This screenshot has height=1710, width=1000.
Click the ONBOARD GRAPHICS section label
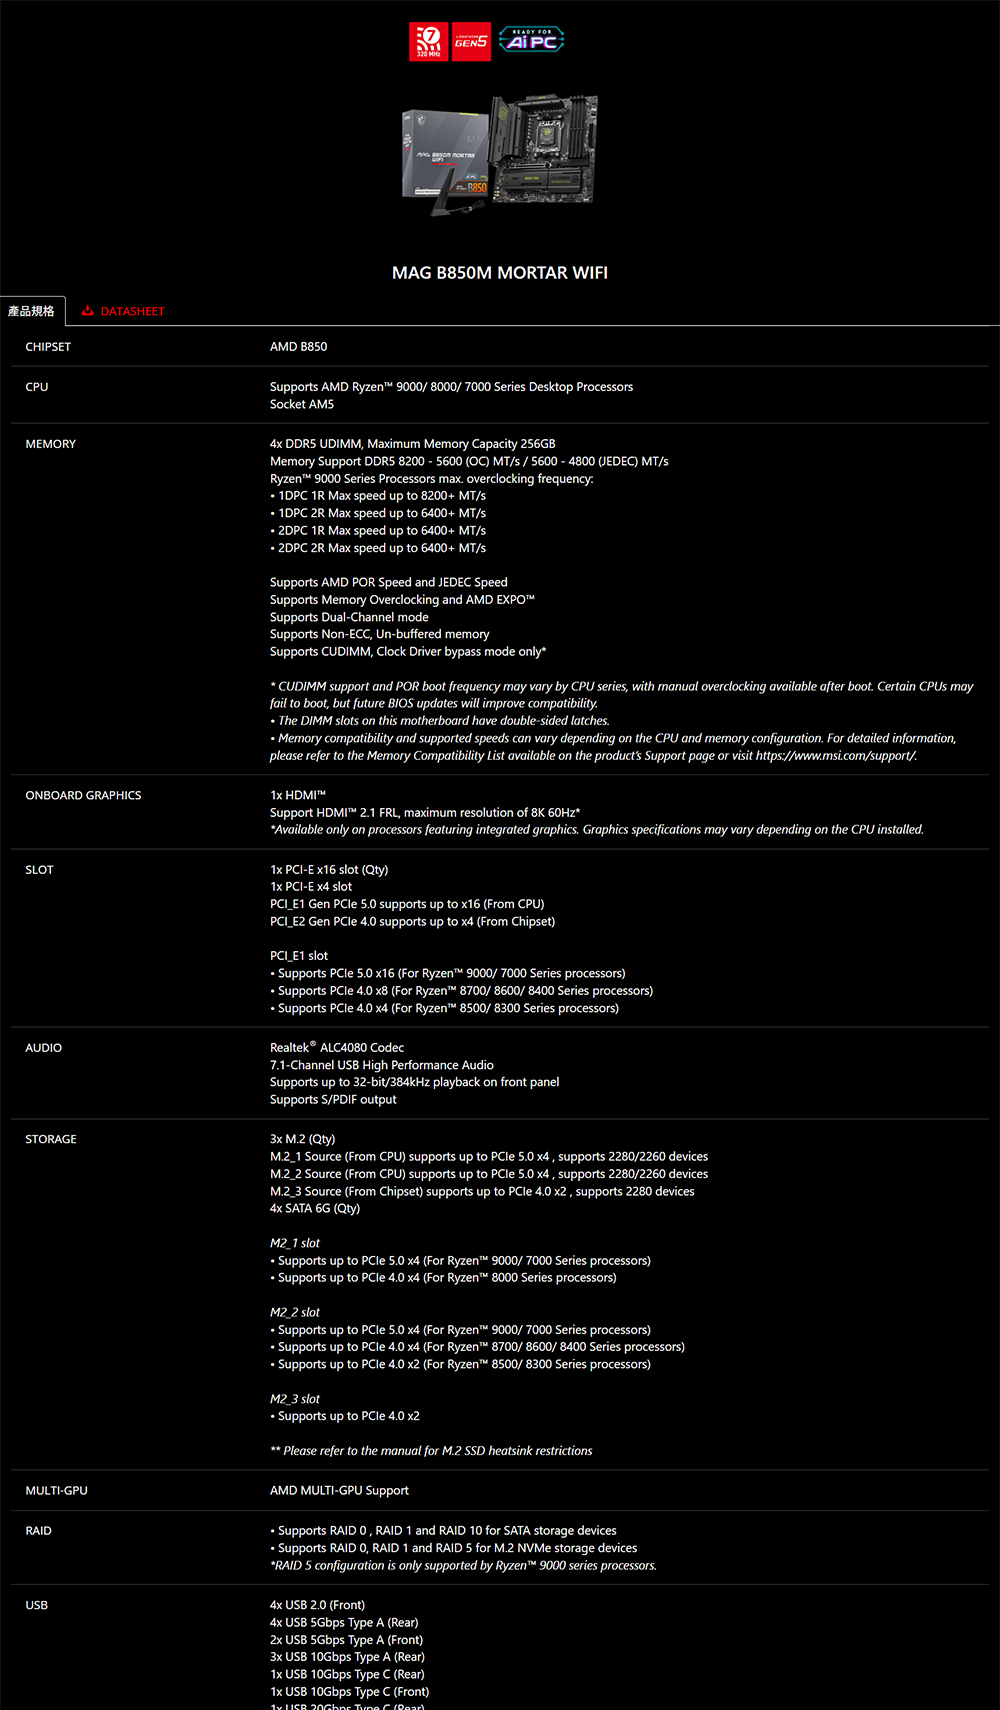pyautogui.click(x=83, y=796)
